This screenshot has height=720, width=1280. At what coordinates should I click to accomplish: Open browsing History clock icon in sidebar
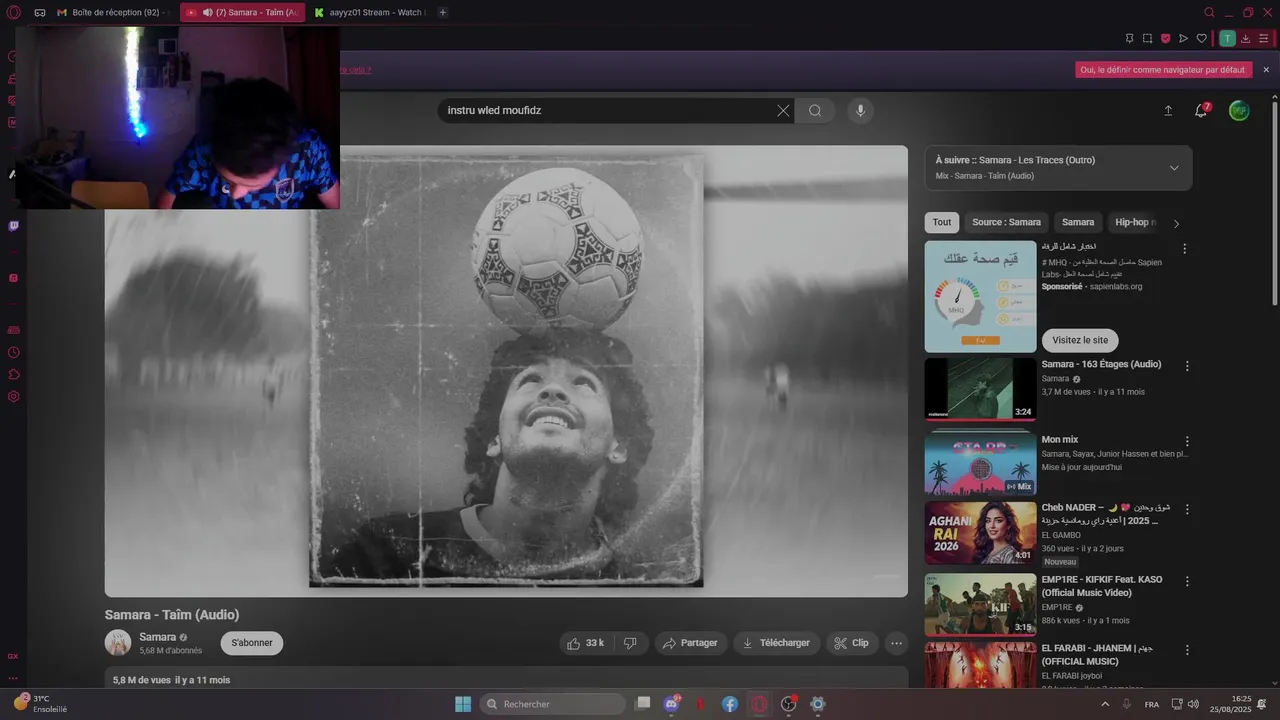(x=13, y=352)
